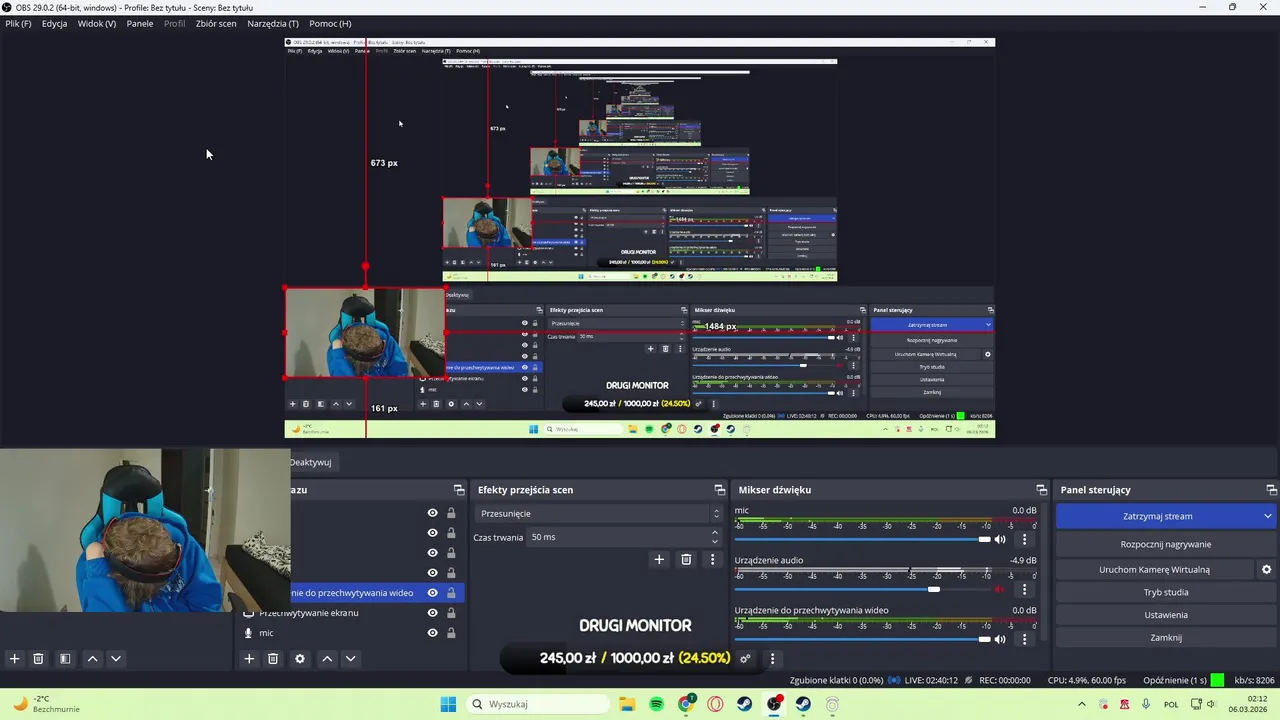
Task: Open audio mixer bottom three-dot menu
Action: 772,659
